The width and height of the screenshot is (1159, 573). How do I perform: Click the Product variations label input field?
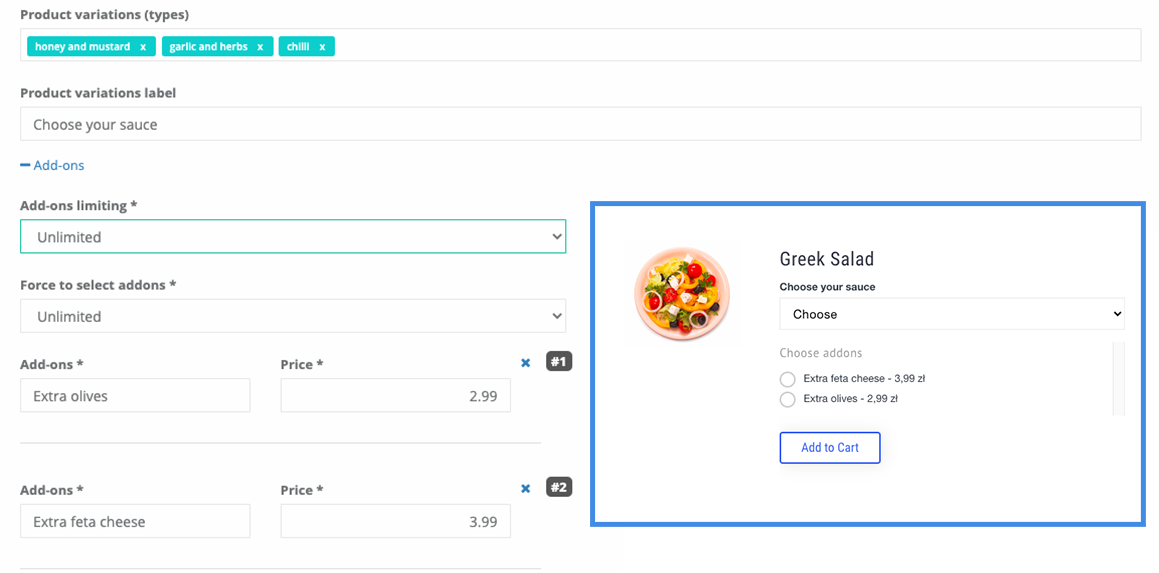(580, 124)
